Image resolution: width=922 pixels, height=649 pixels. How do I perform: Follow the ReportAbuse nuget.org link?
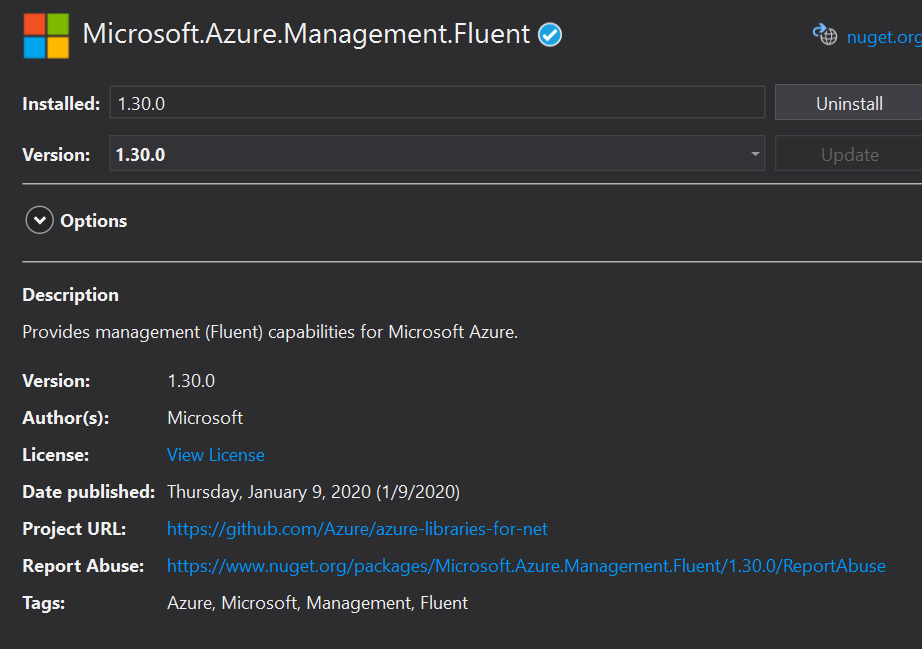(x=526, y=566)
